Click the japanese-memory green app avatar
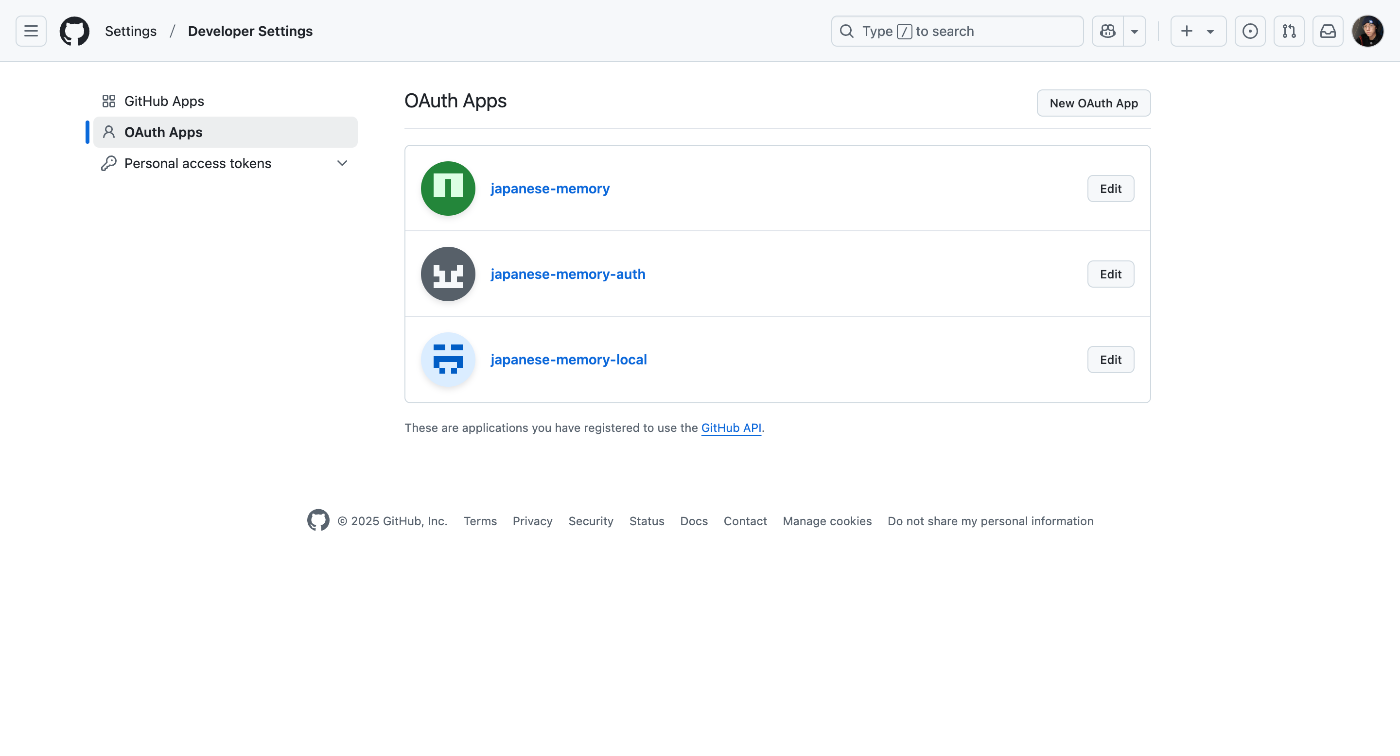 click(448, 188)
